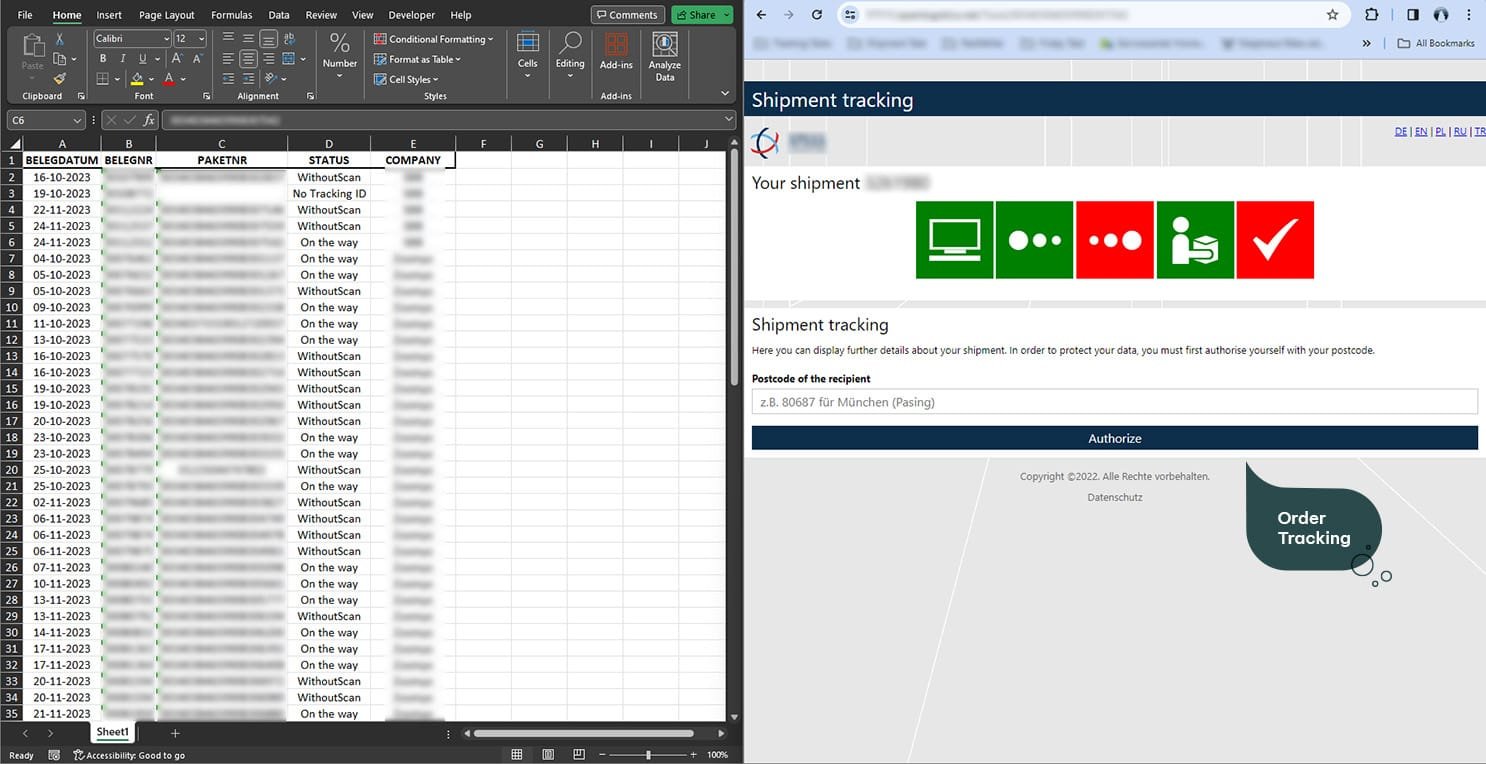
Task: Click the Insert Function fx icon
Action: coord(149,120)
